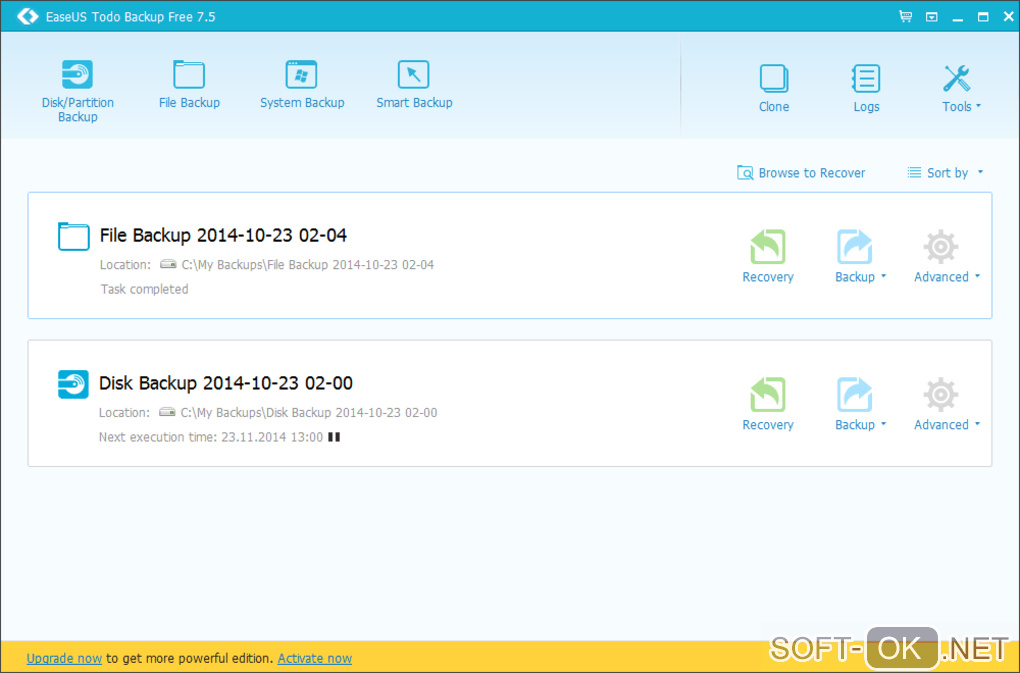This screenshot has height=673, width=1020.
Task: Run Backup for File Backup task
Action: (854, 256)
